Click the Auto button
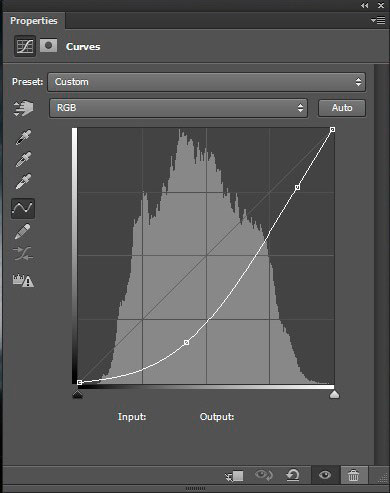This screenshot has height=493, width=390. [342, 108]
